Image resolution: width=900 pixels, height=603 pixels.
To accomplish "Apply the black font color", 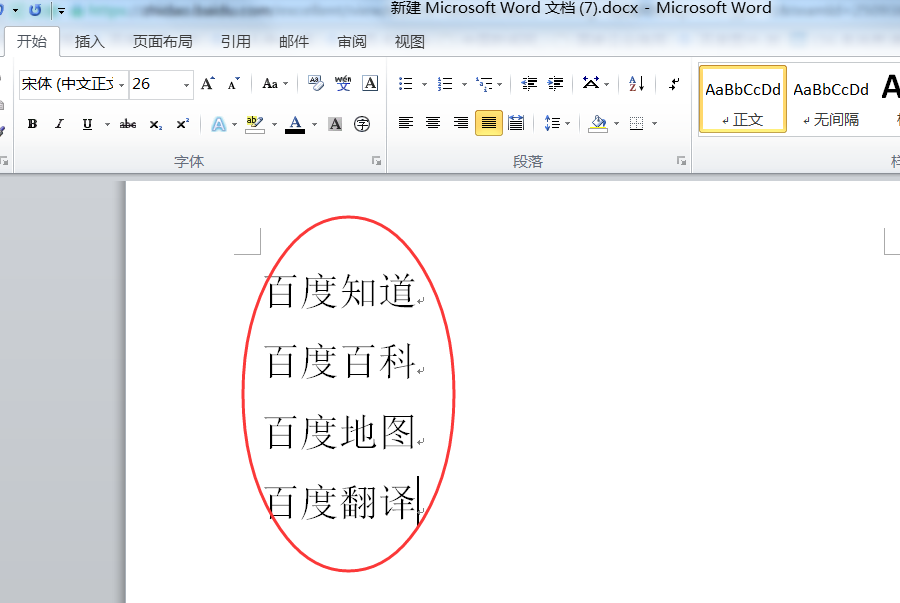I will [x=295, y=124].
